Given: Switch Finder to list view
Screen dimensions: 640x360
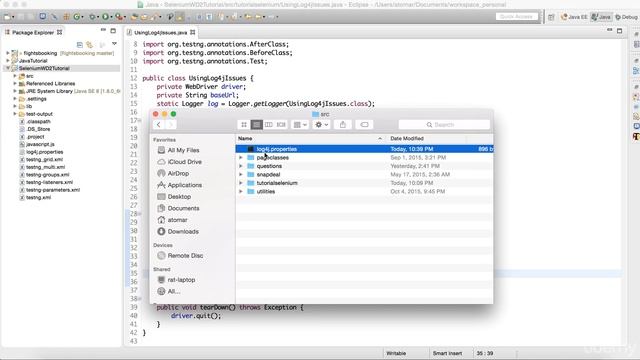Looking at the screenshot, I should (256, 124).
